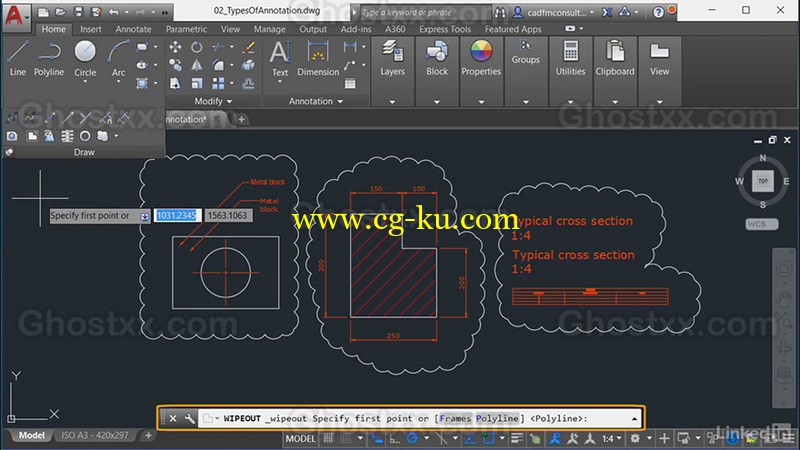Toggle annotation visibility in status bar

555,438
